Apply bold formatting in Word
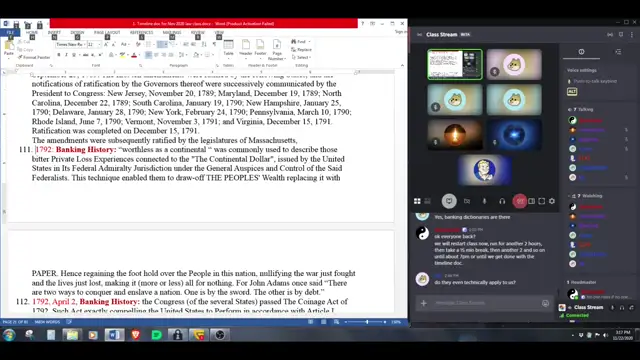The width and height of the screenshot is (640, 360). 59,55
